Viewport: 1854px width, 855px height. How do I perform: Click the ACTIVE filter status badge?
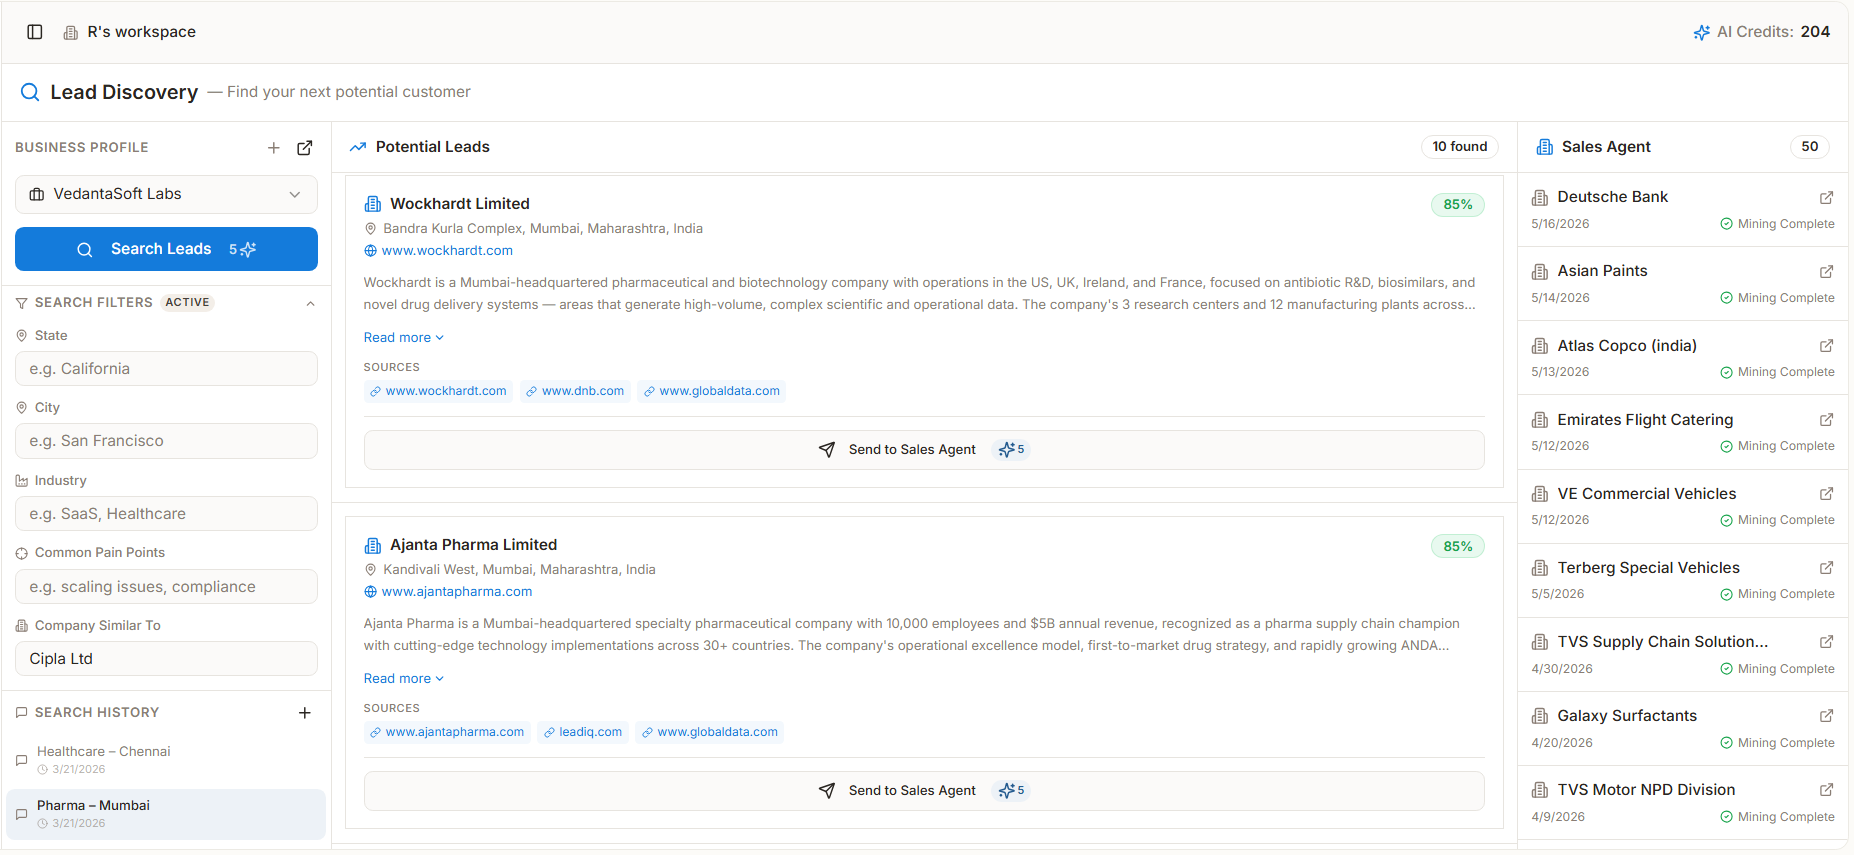coord(188,303)
